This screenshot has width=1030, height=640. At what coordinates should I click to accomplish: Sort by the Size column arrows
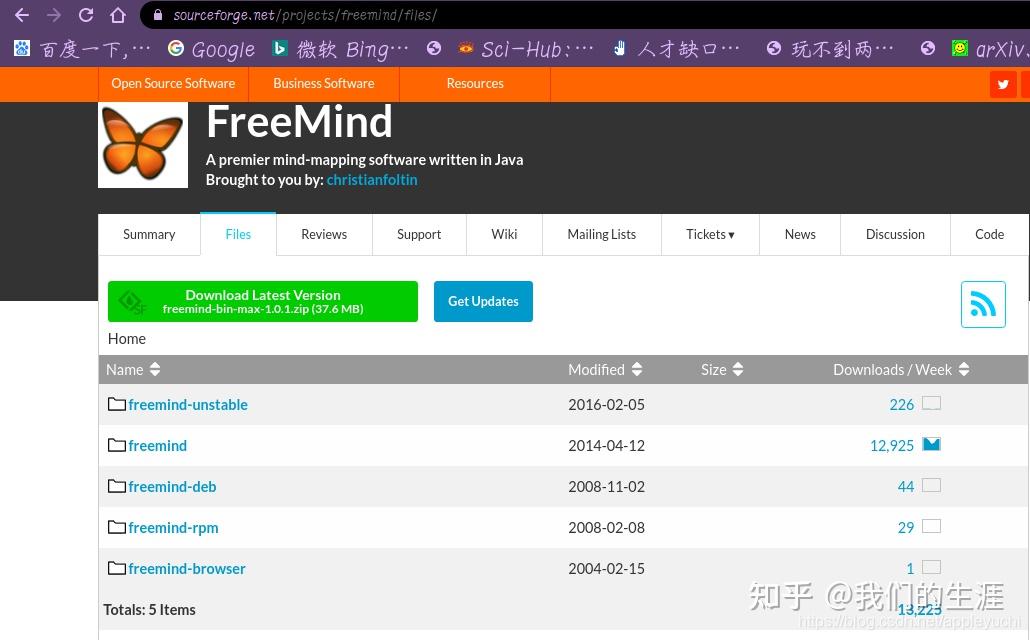point(738,369)
